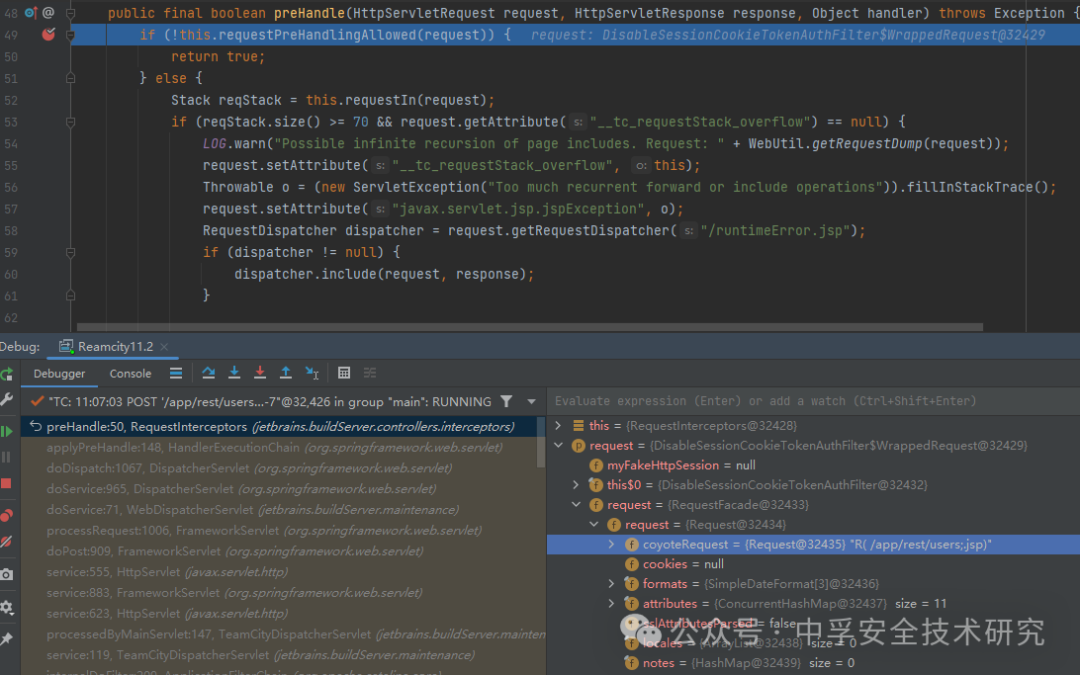
Task: Click the Rerun debug session icon
Action: (6, 374)
